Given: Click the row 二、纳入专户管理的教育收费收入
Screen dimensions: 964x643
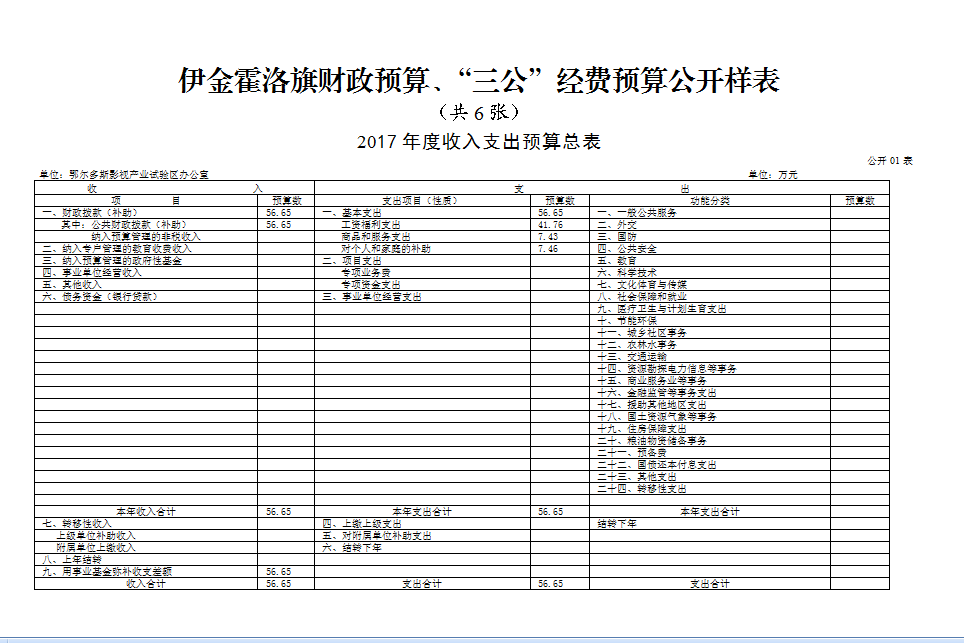Looking at the screenshot, I should 146,249.
